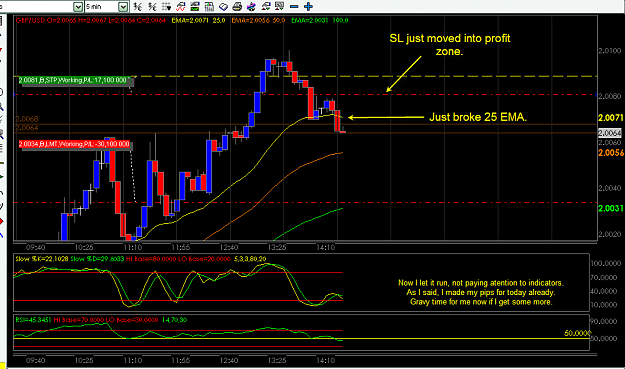Image resolution: width=625 pixels, height=369 pixels.
Task: Click the boxed 2.0064 current price tag
Action: [x=610, y=133]
